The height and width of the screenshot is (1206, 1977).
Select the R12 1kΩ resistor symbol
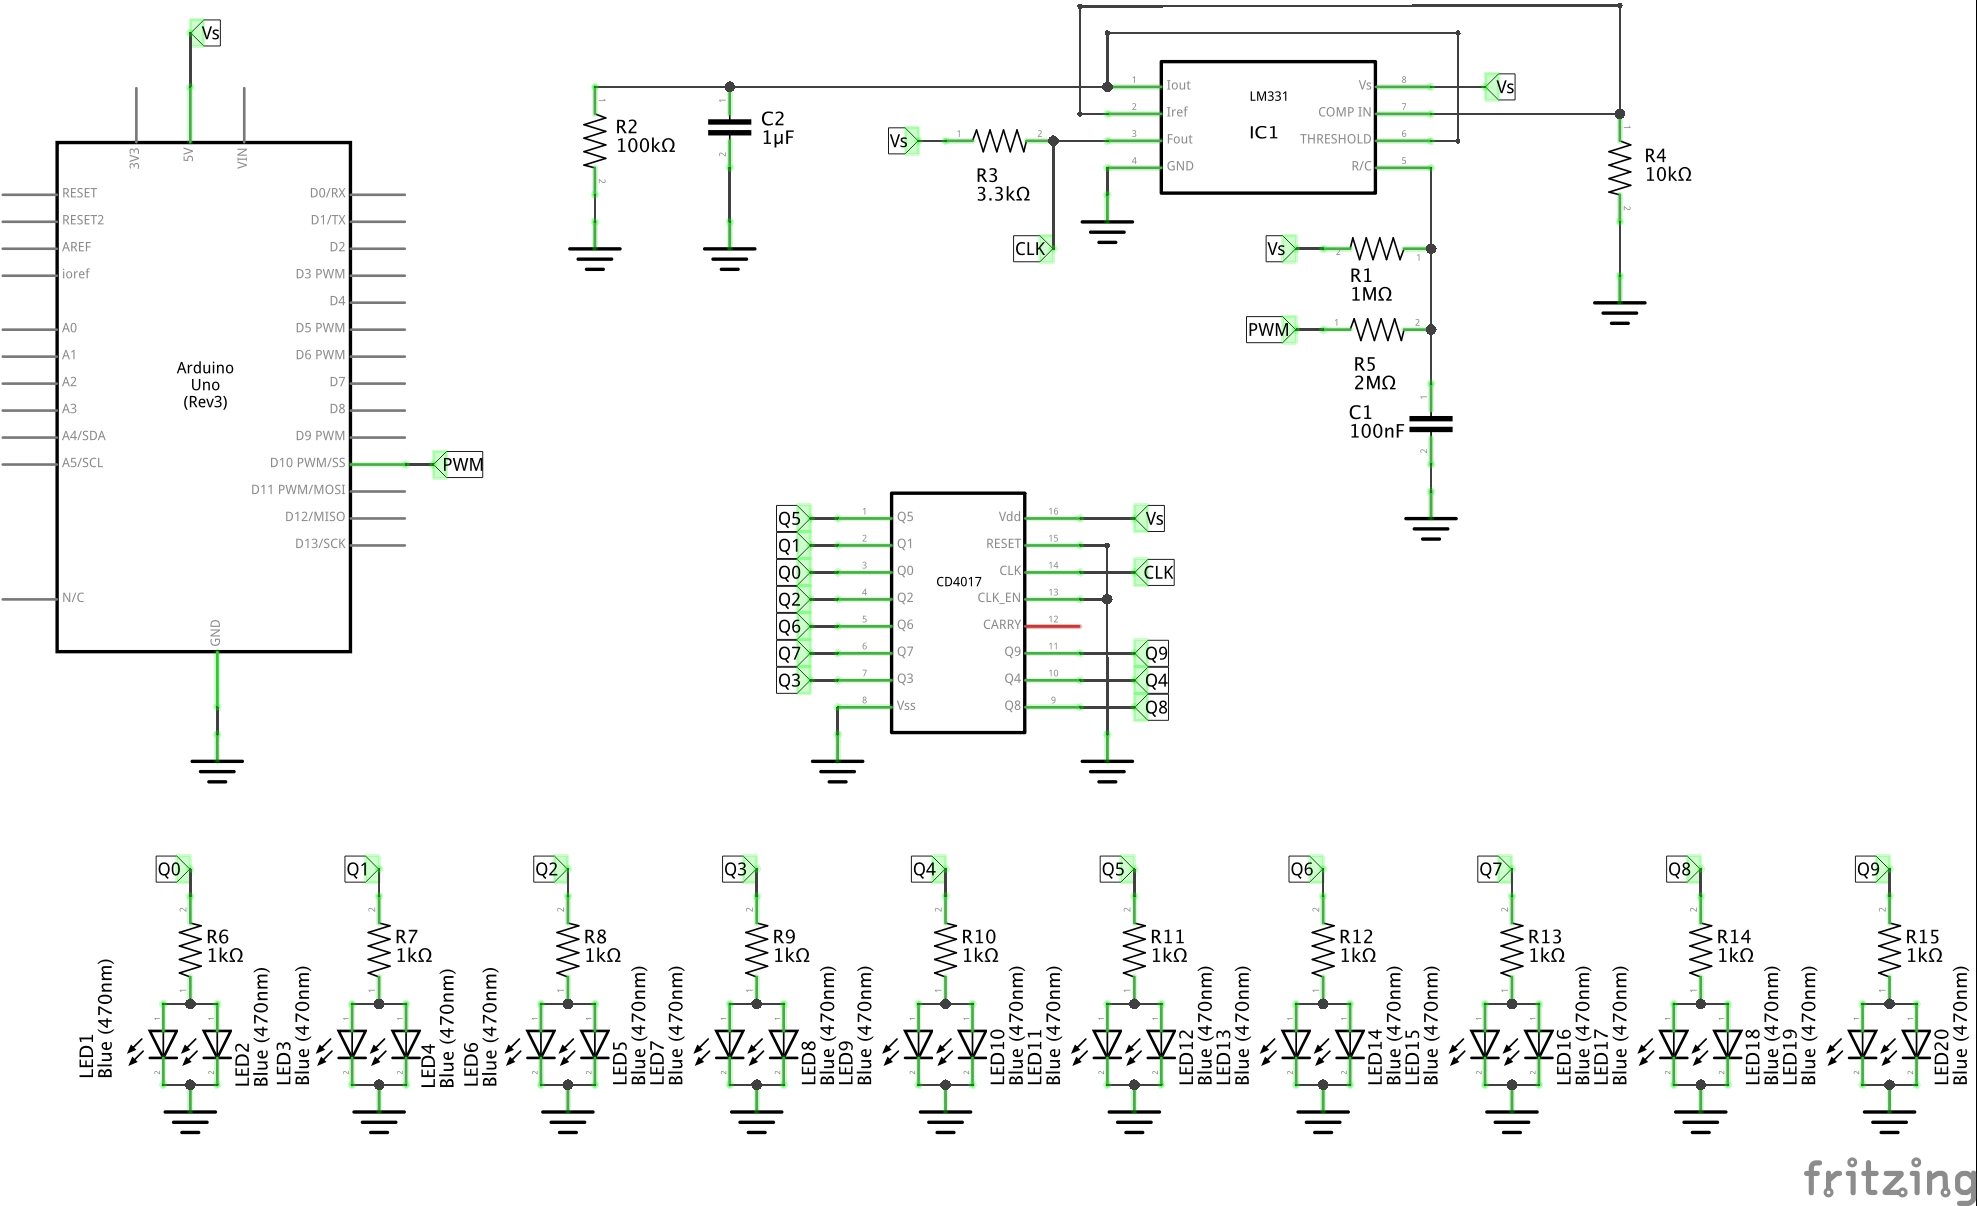(x=1323, y=950)
